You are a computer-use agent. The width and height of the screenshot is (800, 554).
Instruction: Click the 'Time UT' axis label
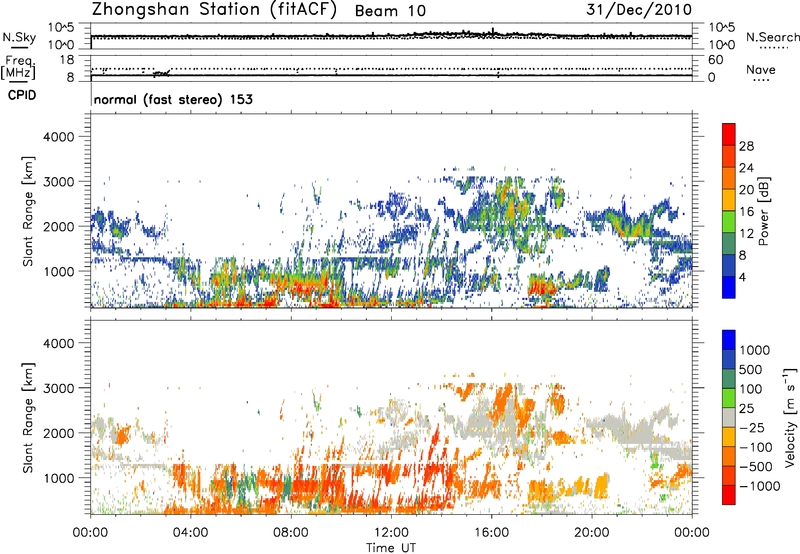point(391,548)
